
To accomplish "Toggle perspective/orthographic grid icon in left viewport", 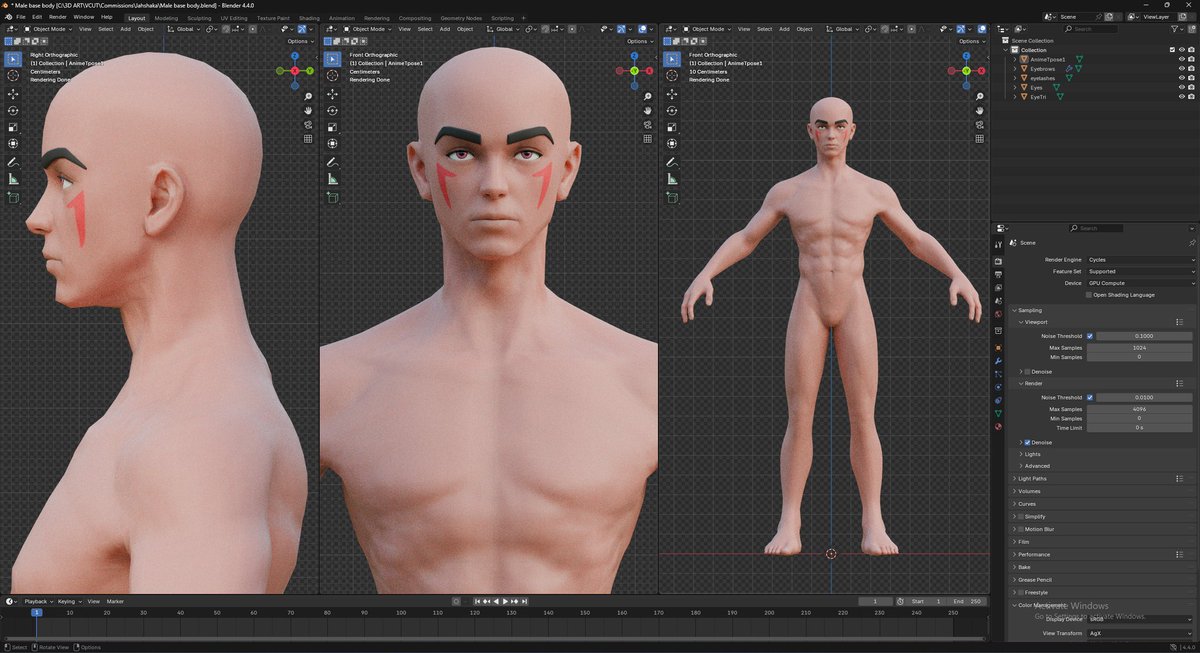I will (x=308, y=139).
